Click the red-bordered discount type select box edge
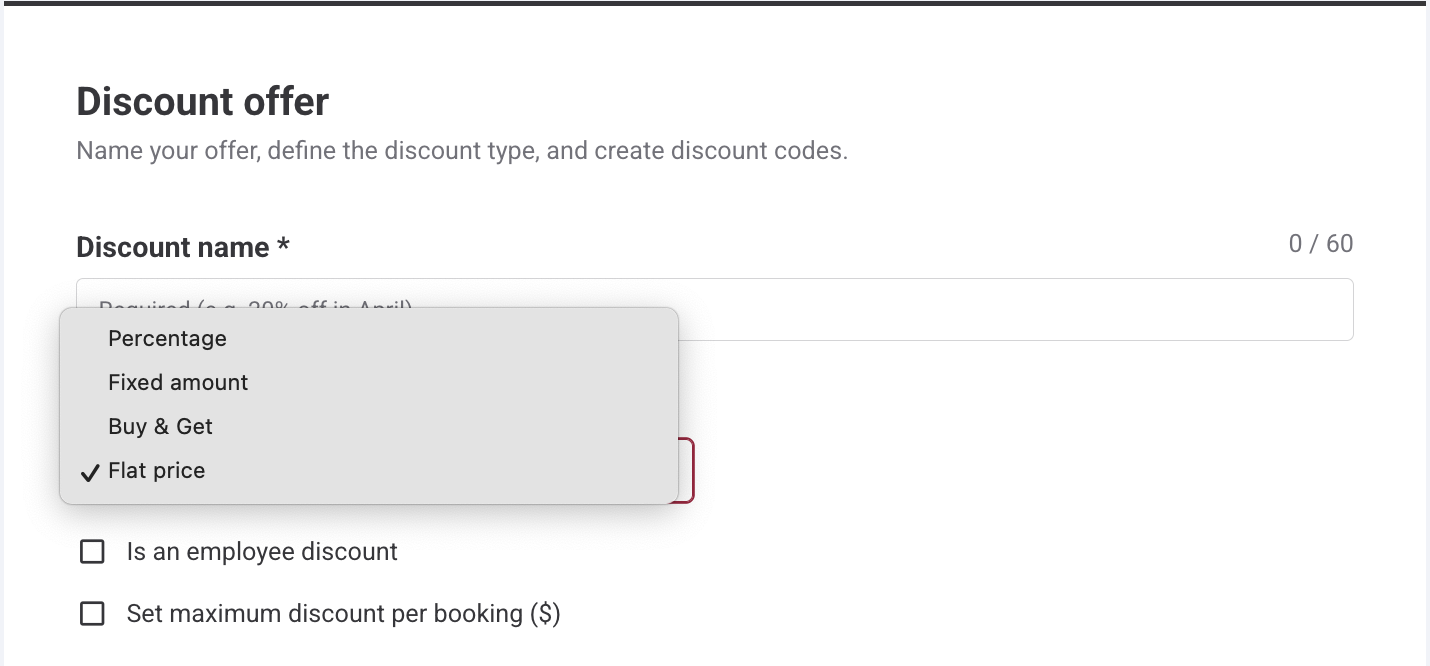1430x666 pixels. click(690, 471)
